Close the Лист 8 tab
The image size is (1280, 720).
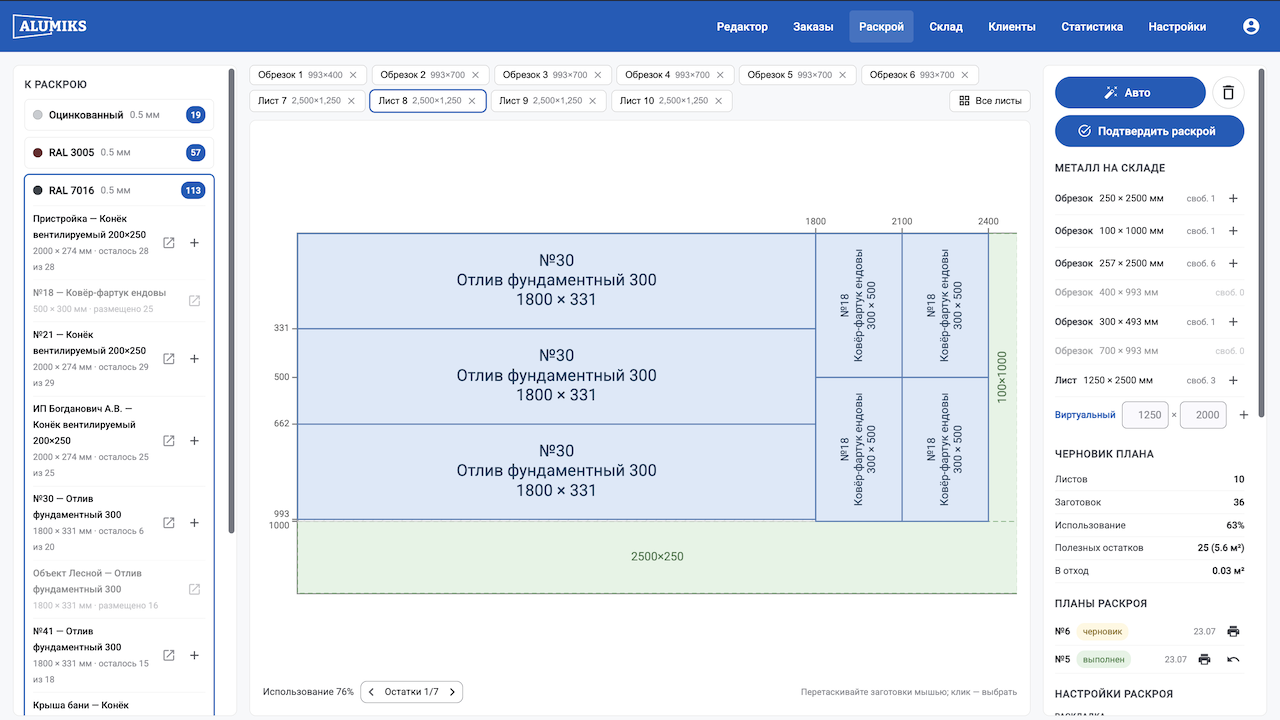click(x=472, y=101)
